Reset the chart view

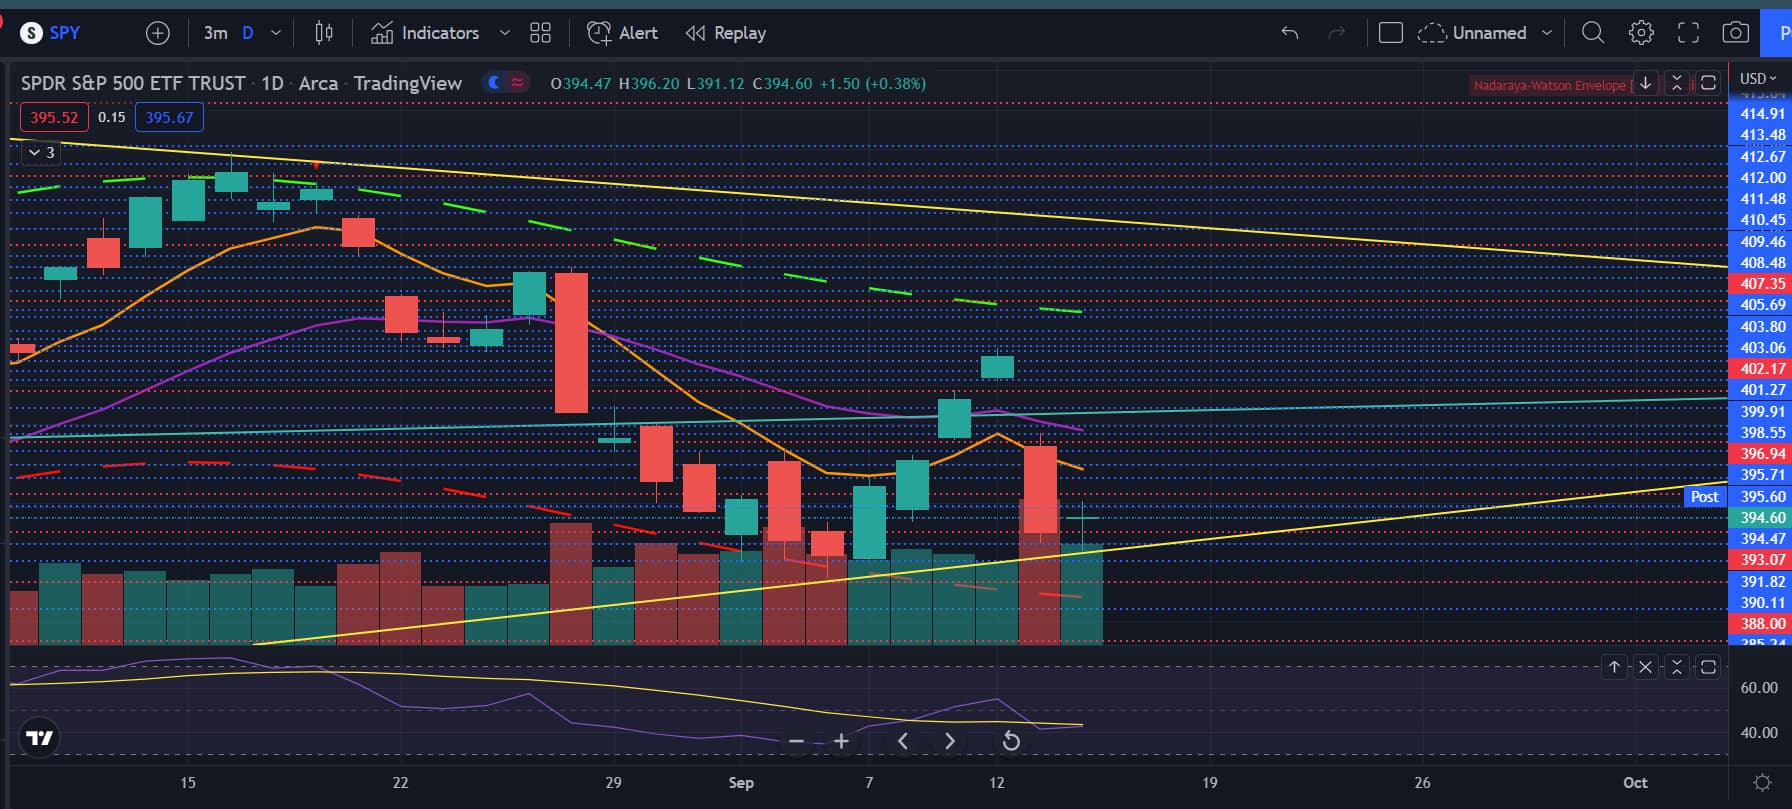pos(1011,741)
